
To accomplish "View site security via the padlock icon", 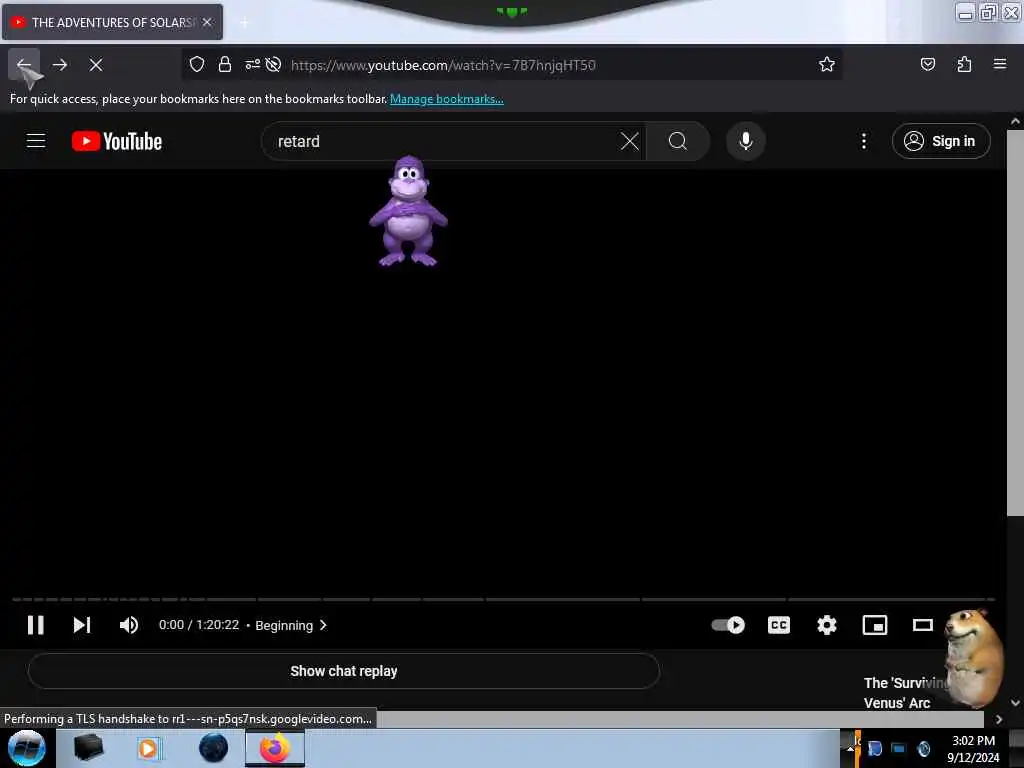I will click(x=225, y=64).
